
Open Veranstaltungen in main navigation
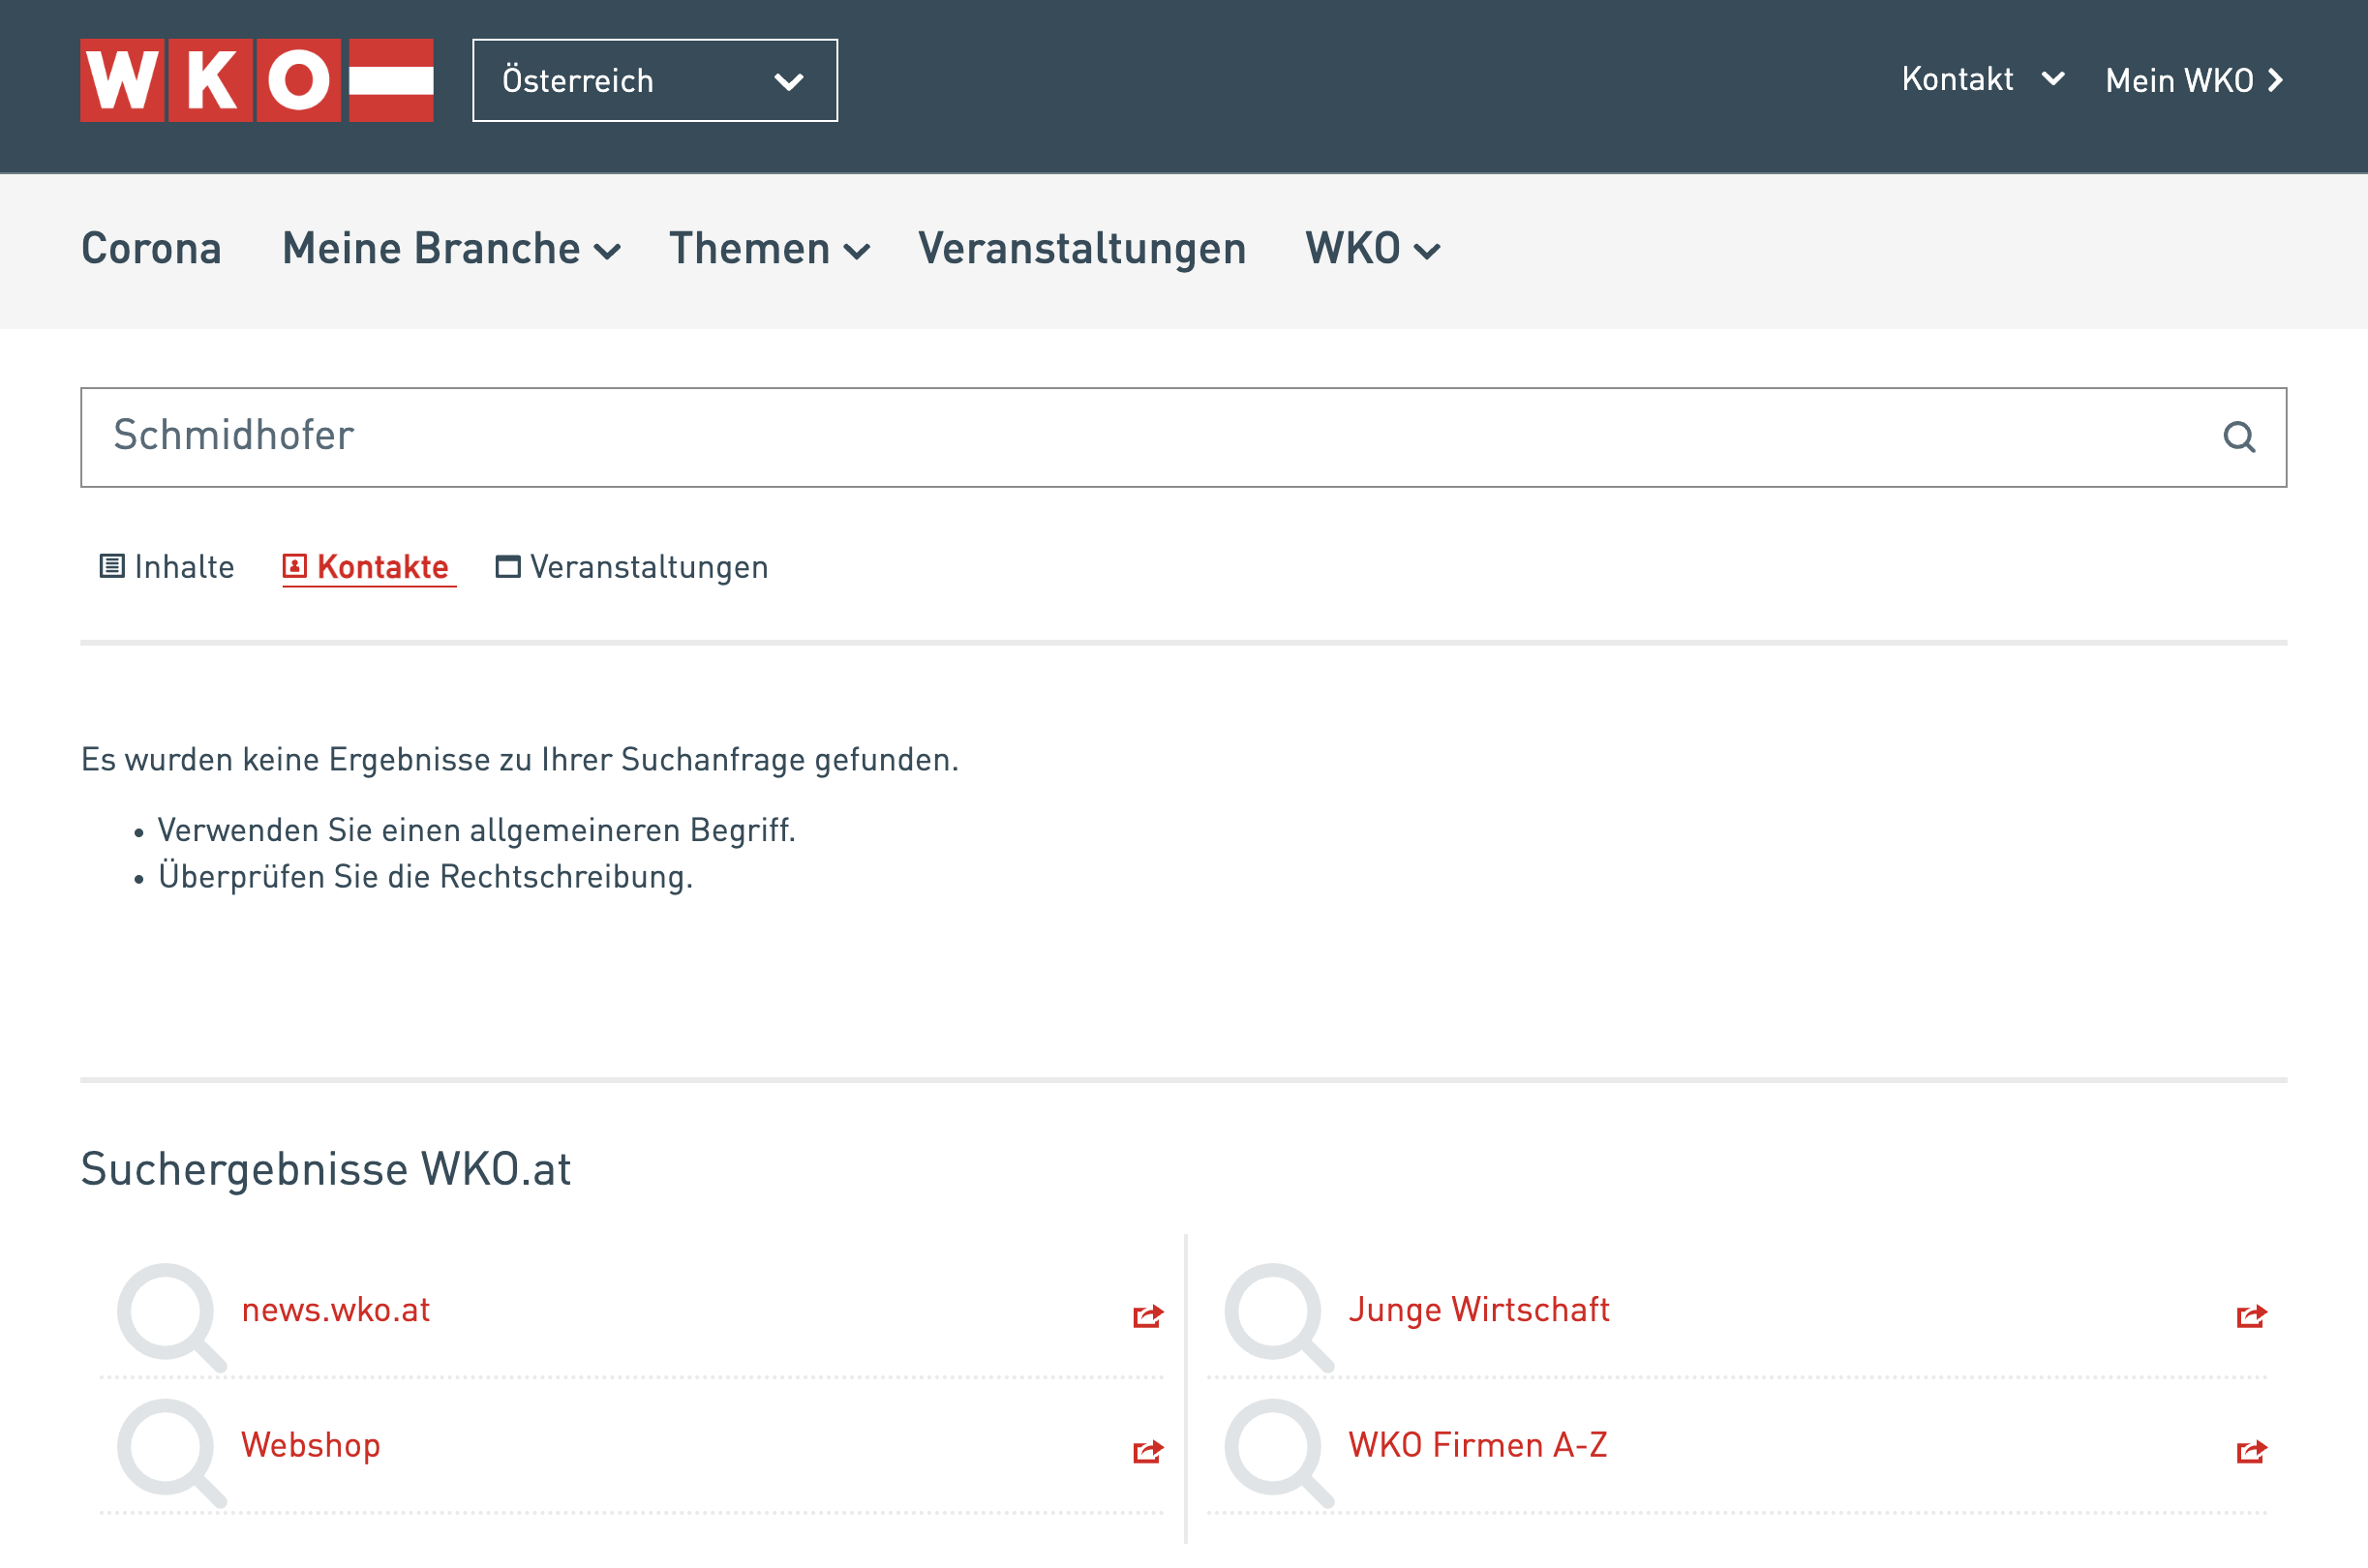coord(1082,249)
